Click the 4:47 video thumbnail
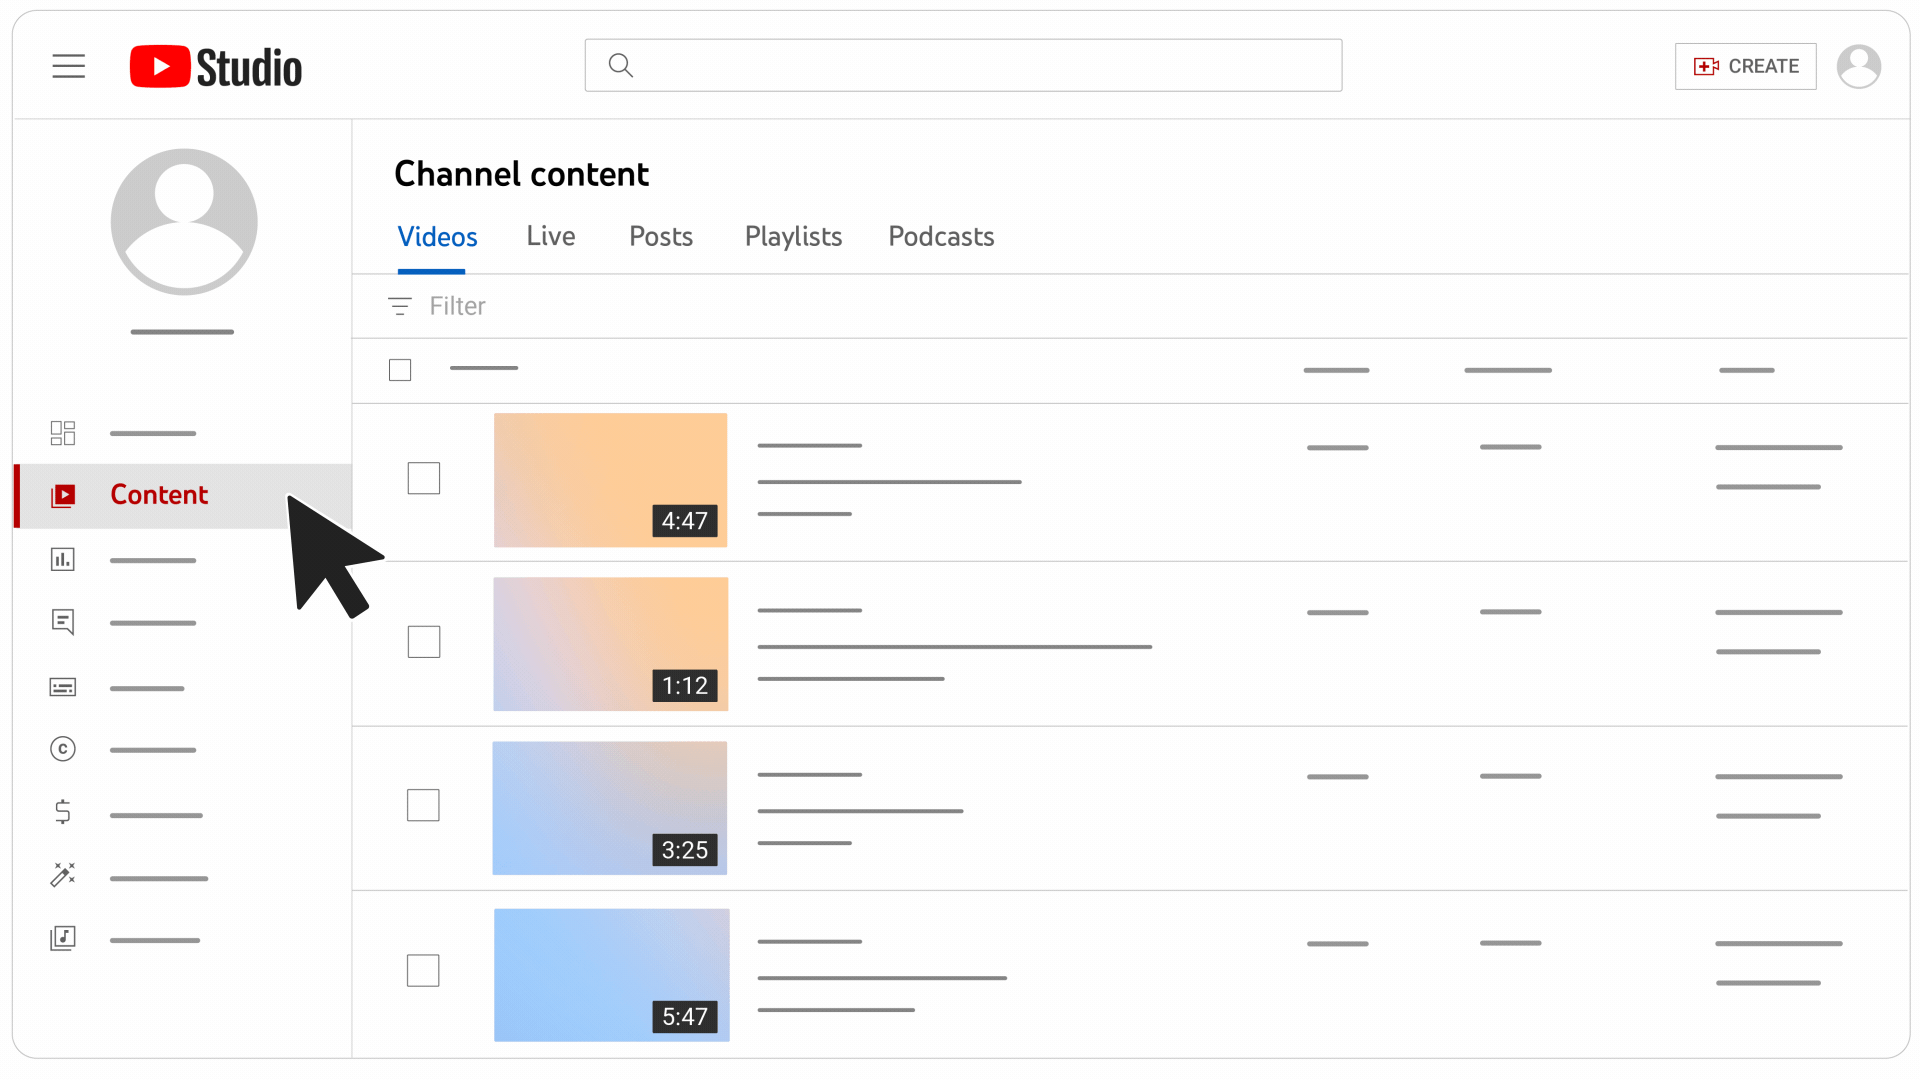This screenshot has height=1080, width=1920. click(x=611, y=479)
